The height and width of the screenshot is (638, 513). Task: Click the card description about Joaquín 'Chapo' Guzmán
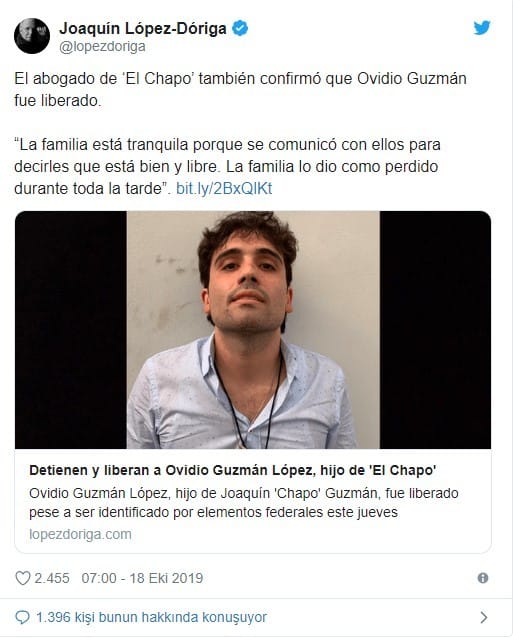tap(244, 503)
